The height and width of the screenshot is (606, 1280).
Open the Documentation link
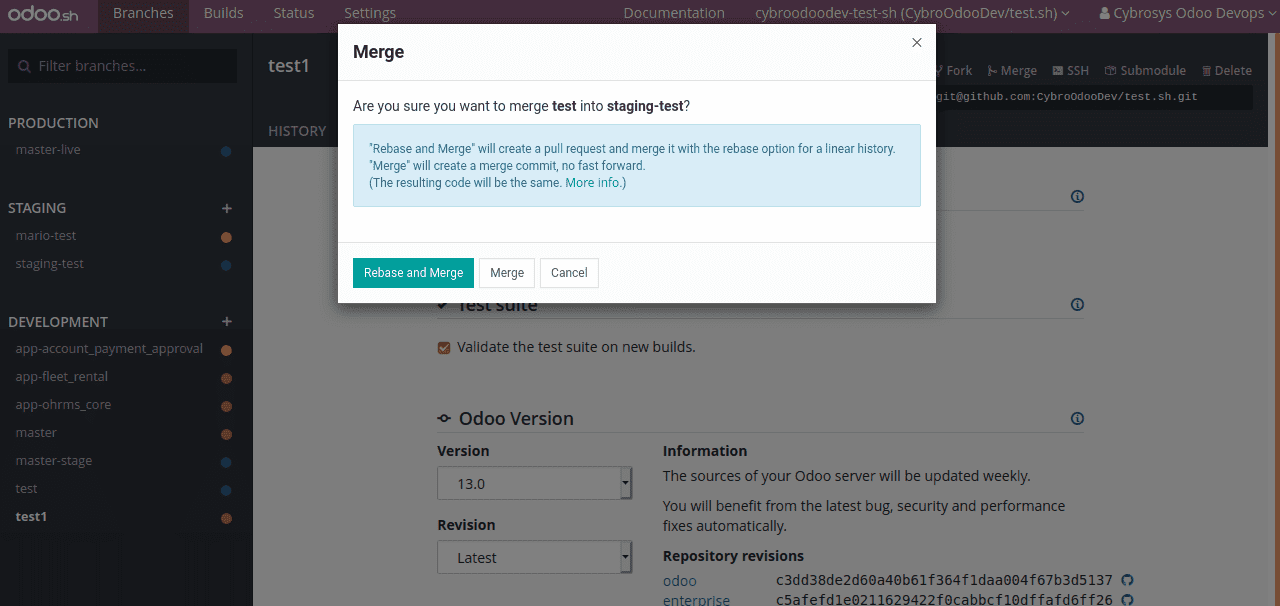click(x=674, y=13)
